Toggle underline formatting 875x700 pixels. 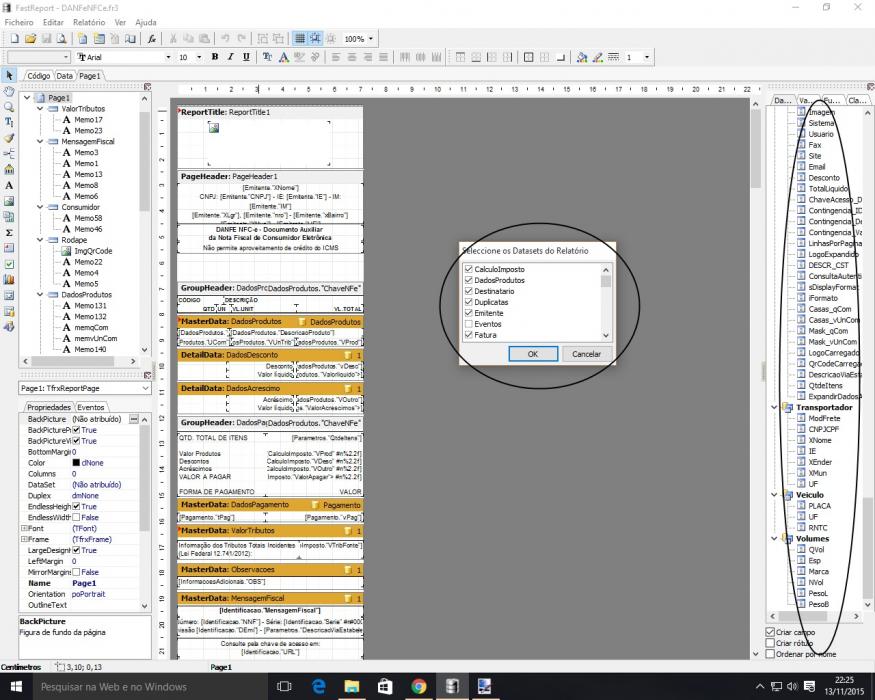[x=246, y=57]
